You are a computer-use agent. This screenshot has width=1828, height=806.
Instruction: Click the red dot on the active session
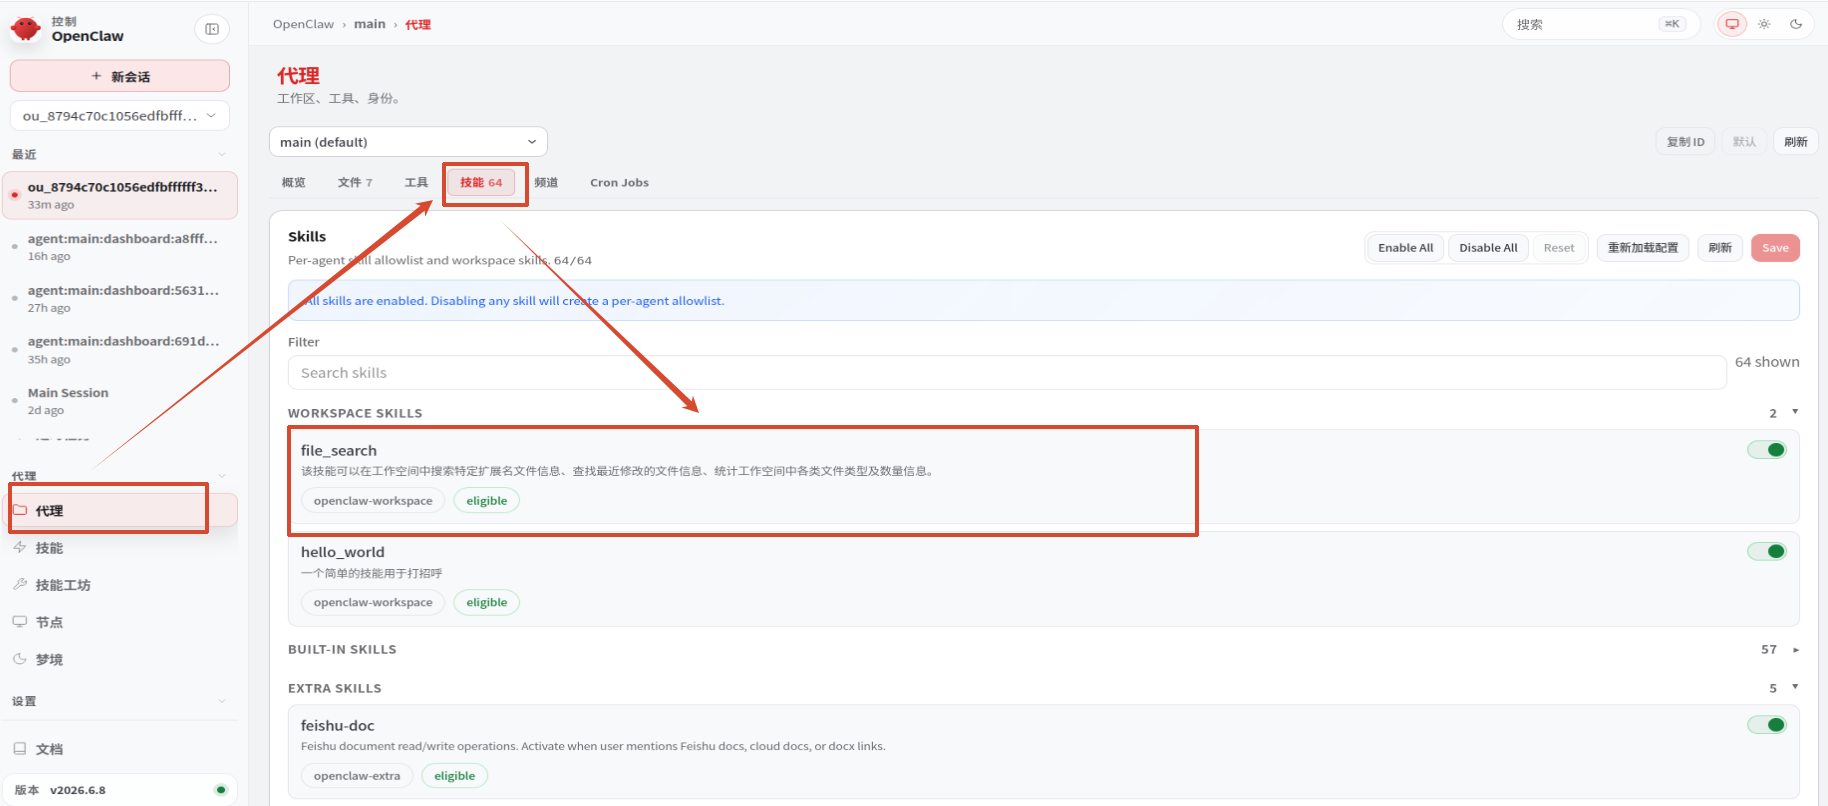point(14,195)
